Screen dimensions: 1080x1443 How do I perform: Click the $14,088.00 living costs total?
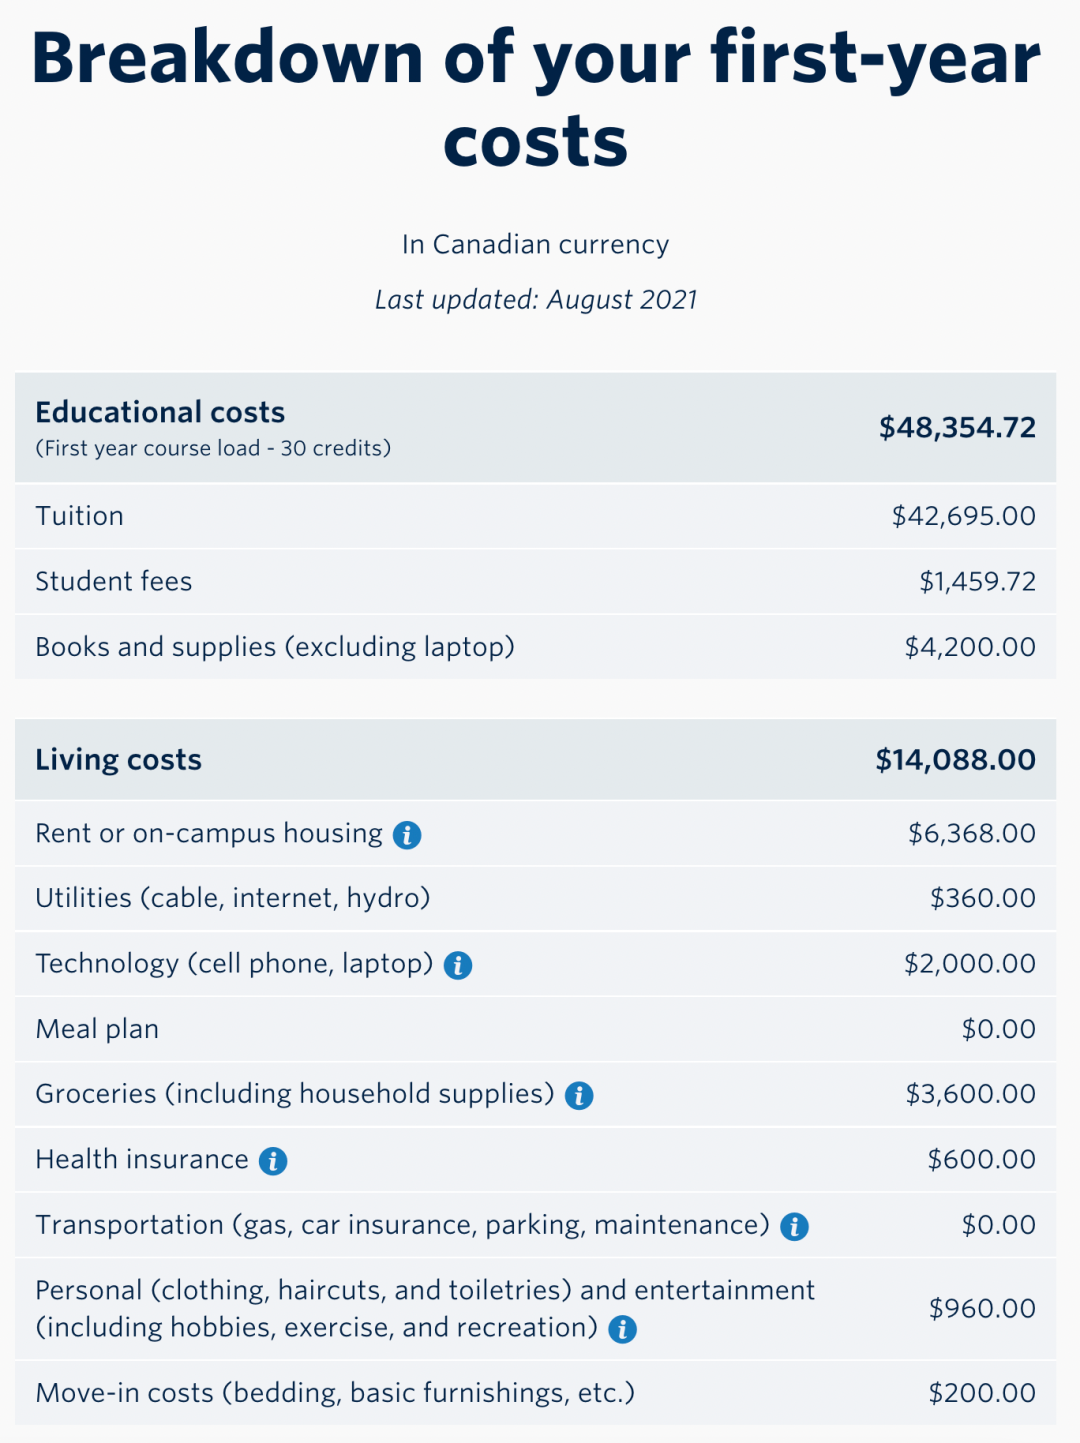tap(955, 760)
